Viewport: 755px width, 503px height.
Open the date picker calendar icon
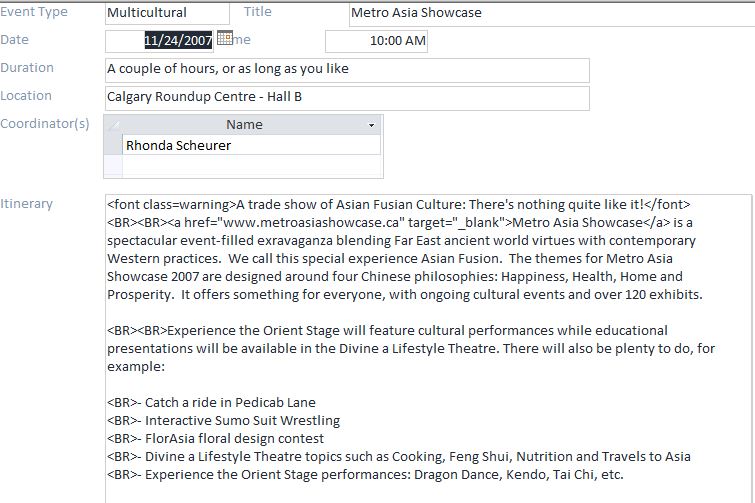click(225, 38)
